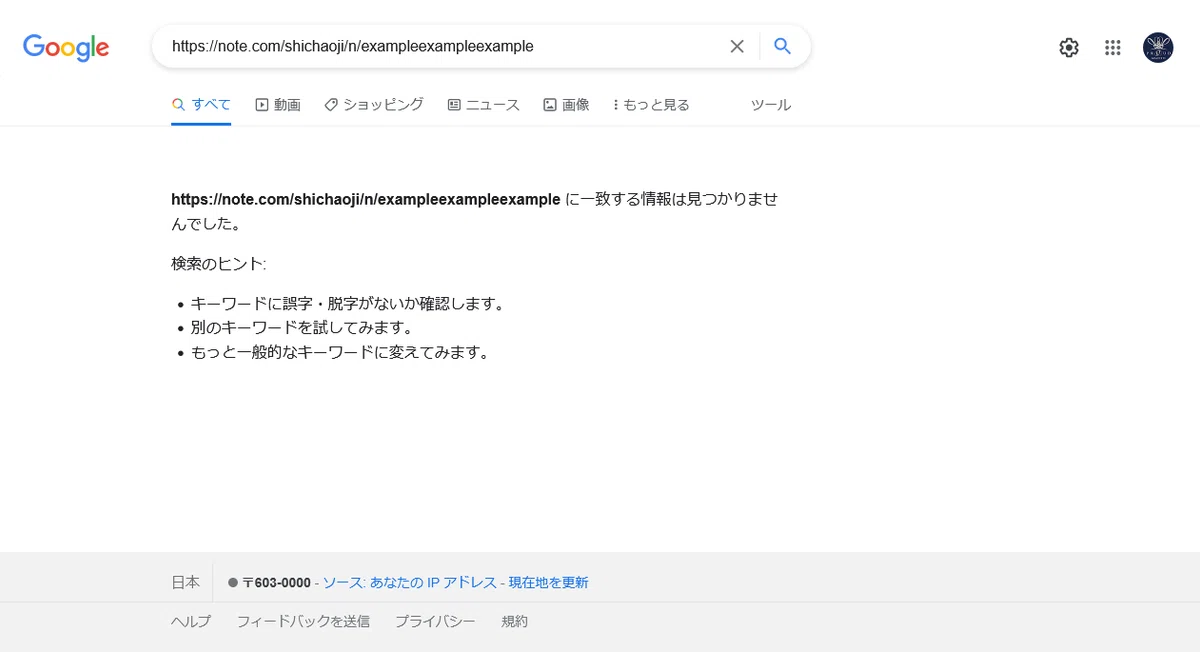The height and width of the screenshot is (652, 1200).
Task: Click tip about 誤字・脱字 check
Action: point(347,303)
